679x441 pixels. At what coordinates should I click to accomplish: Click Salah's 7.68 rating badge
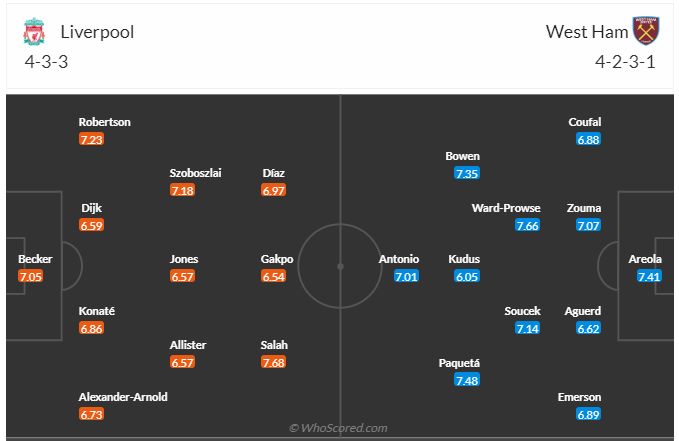click(273, 362)
